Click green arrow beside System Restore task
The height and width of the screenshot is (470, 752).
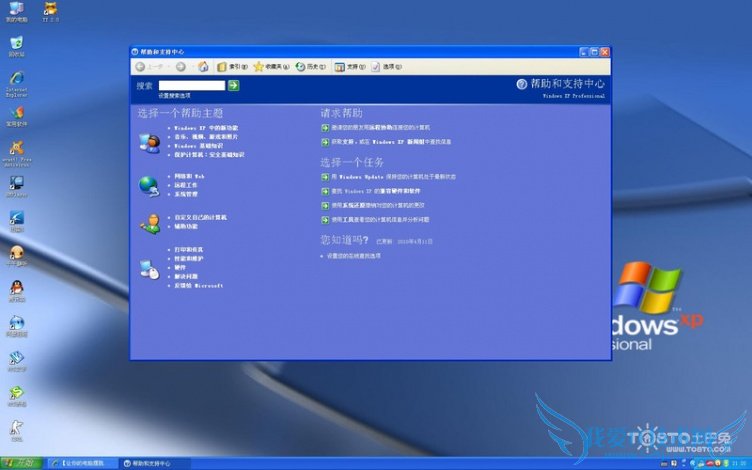325,206
